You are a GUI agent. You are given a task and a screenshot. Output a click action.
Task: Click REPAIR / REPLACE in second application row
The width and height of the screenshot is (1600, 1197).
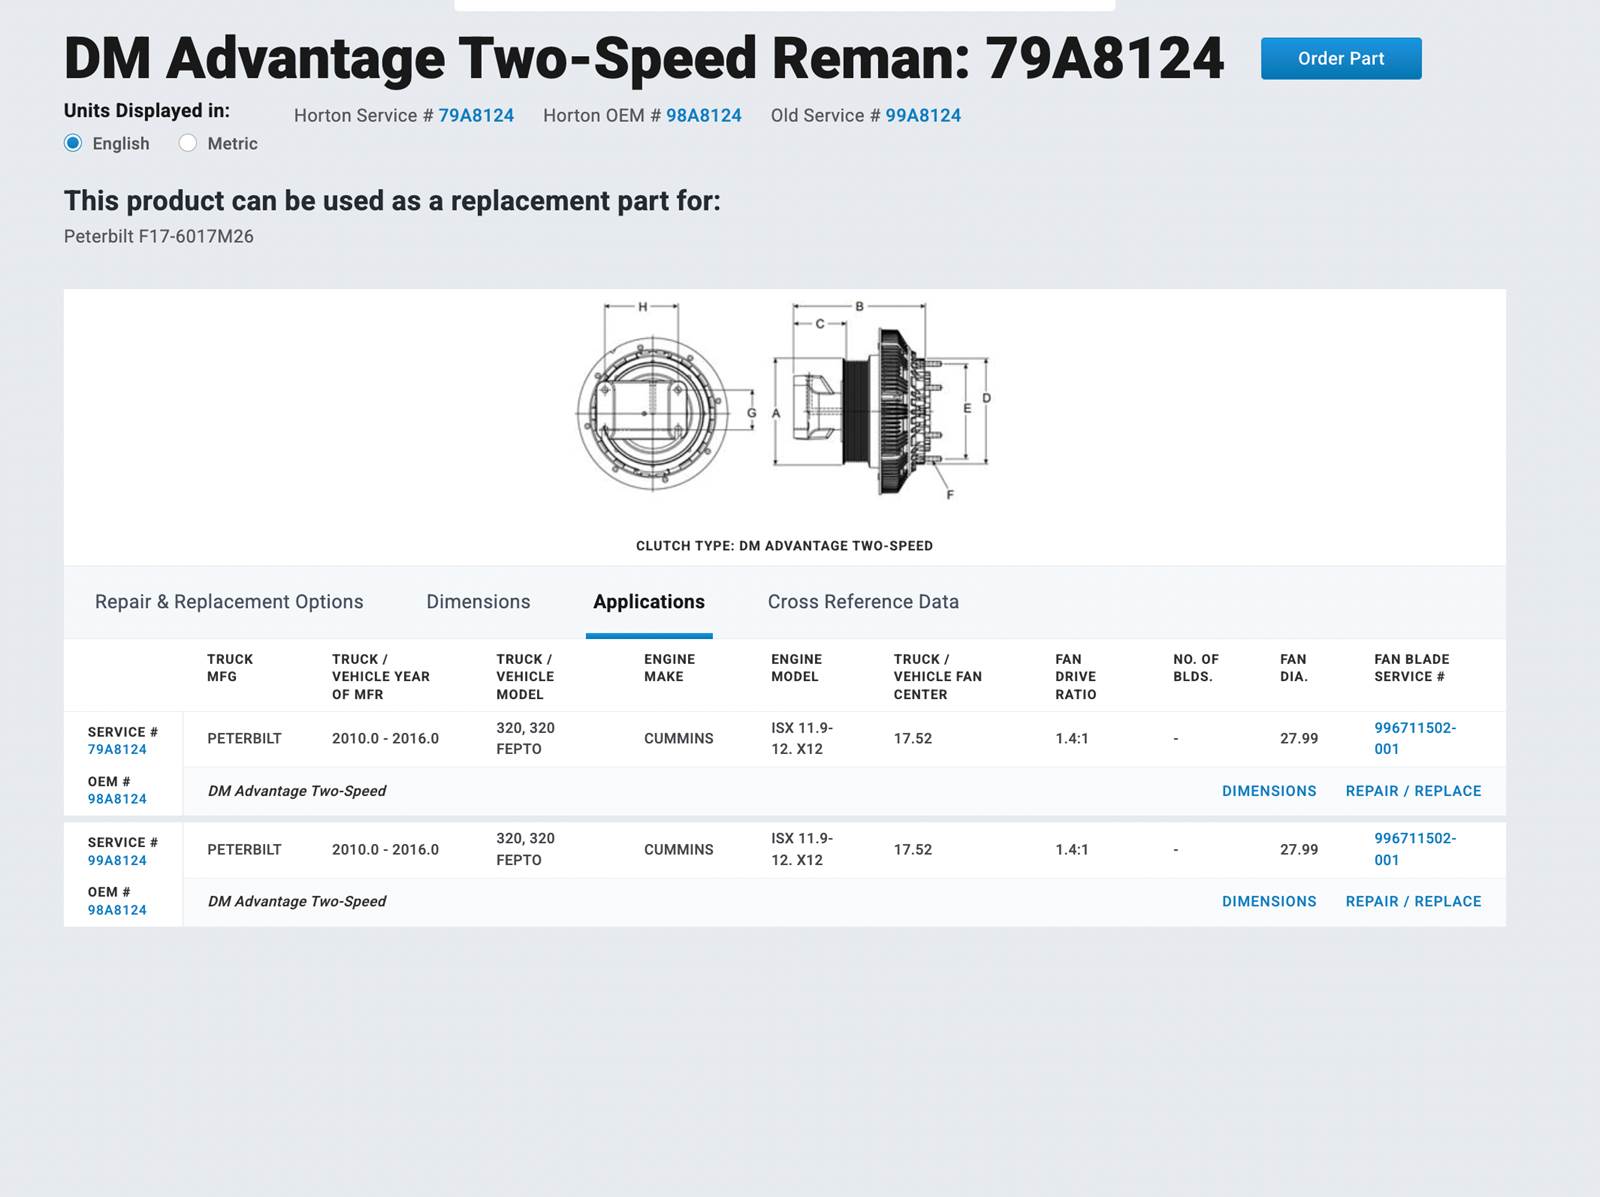click(1413, 901)
